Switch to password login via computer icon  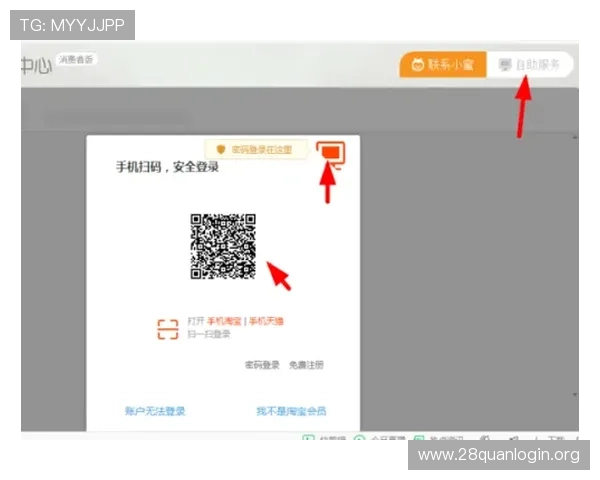(331, 155)
